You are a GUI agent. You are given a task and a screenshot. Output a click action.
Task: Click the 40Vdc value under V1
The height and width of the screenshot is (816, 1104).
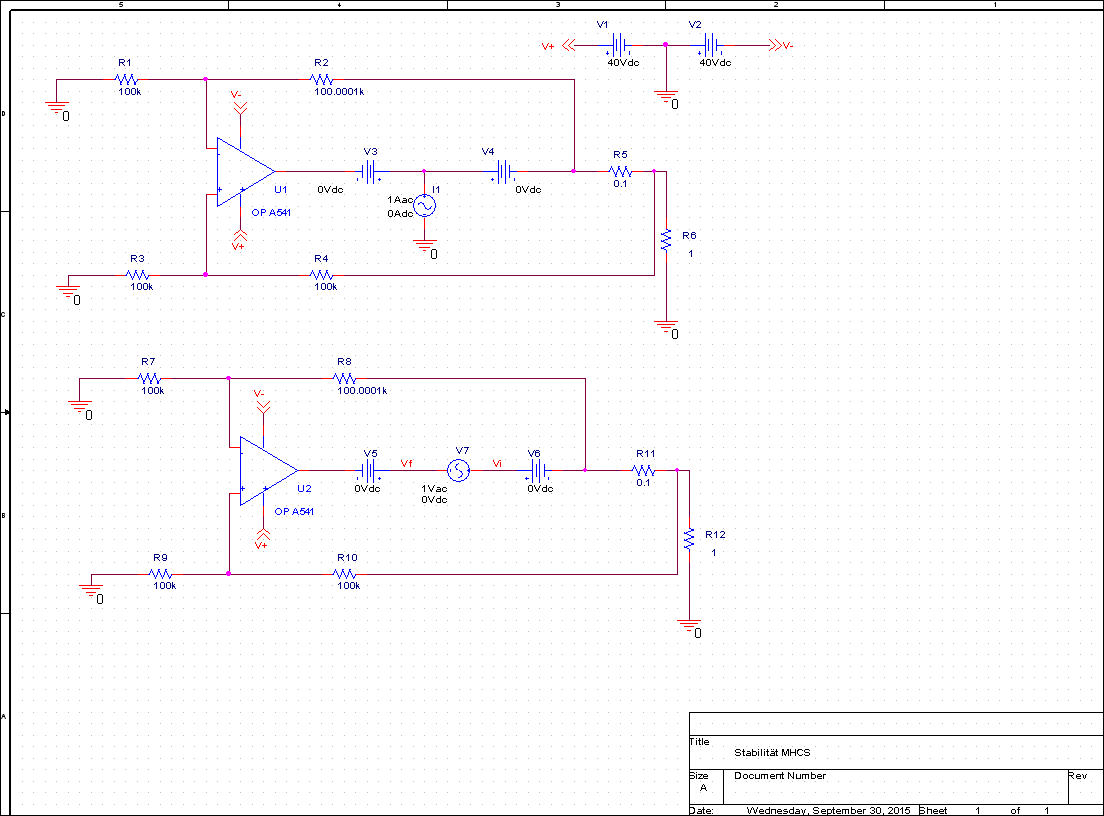[x=623, y=63]
